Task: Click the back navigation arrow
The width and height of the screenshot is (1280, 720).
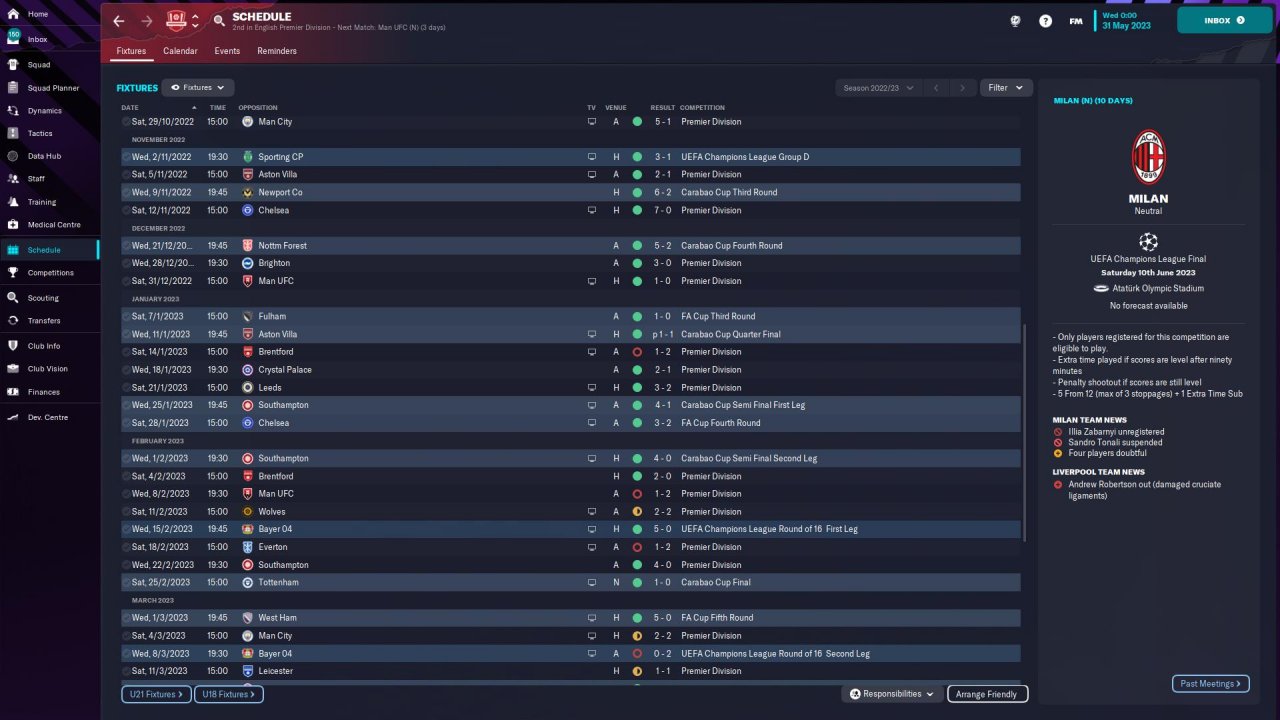Action: 119,21
